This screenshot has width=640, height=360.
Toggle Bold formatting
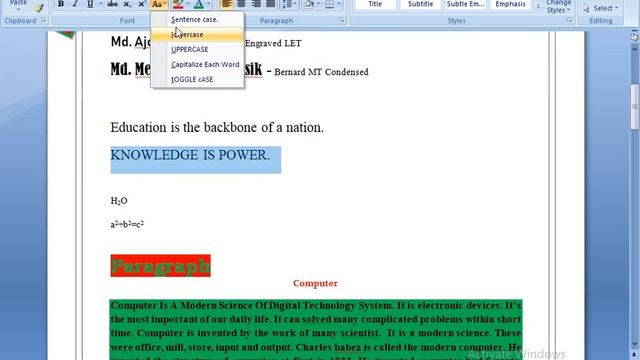click(61, 4)
